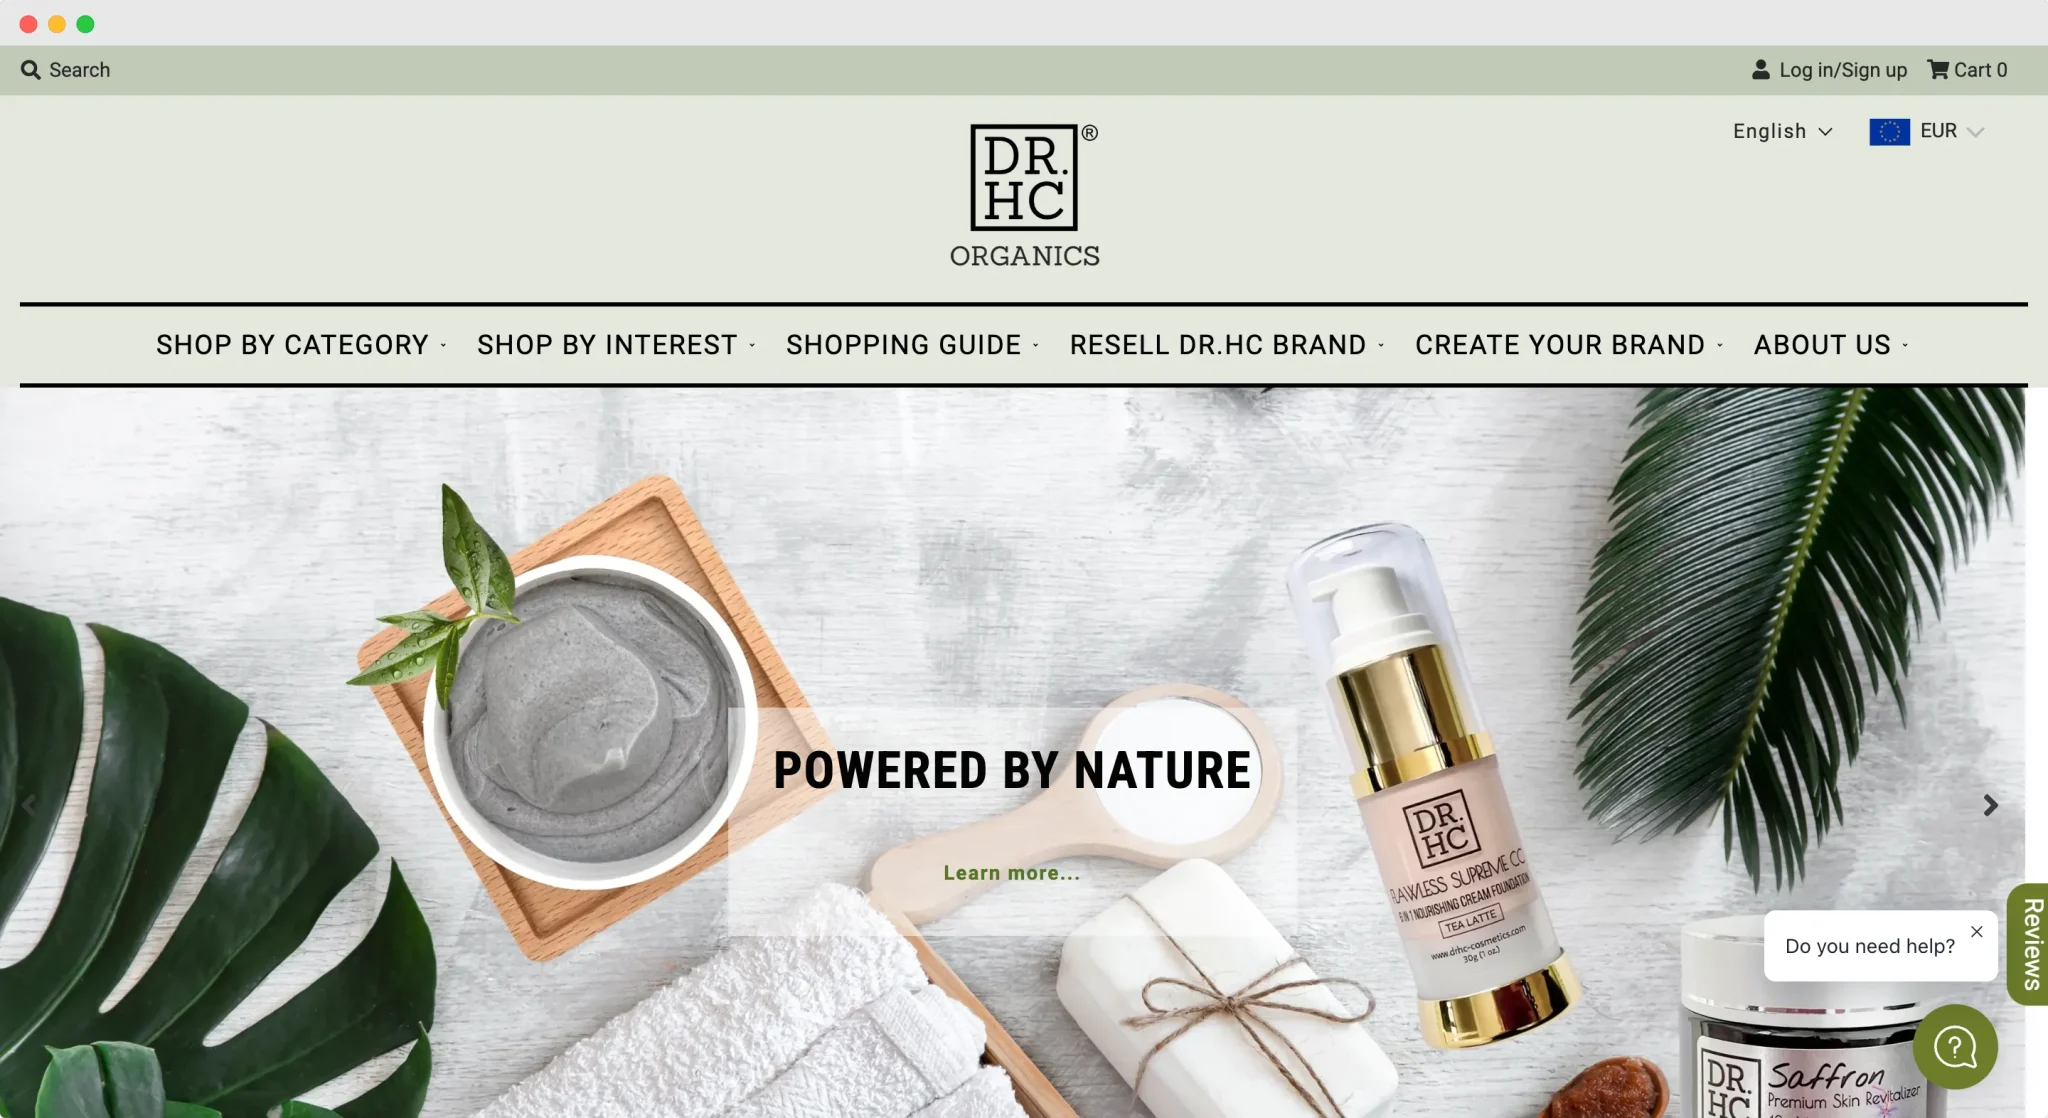Viewport: 2048px width, 1118px height.
Task: Open the Shopping Guide menu
Action: pyautogui.click(x=912, y=345)
